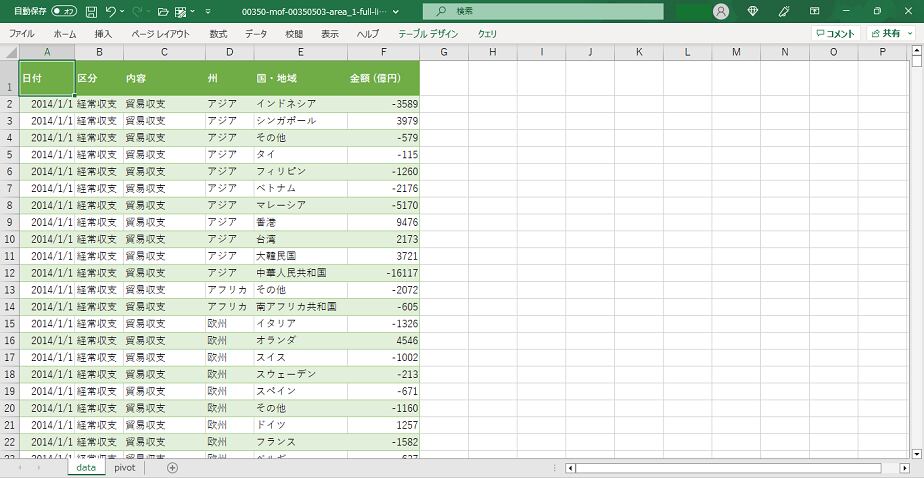Screen dimensions: 924x478
Task: Expand the file name dropdown in title bar
Action: tap(395, 11)
